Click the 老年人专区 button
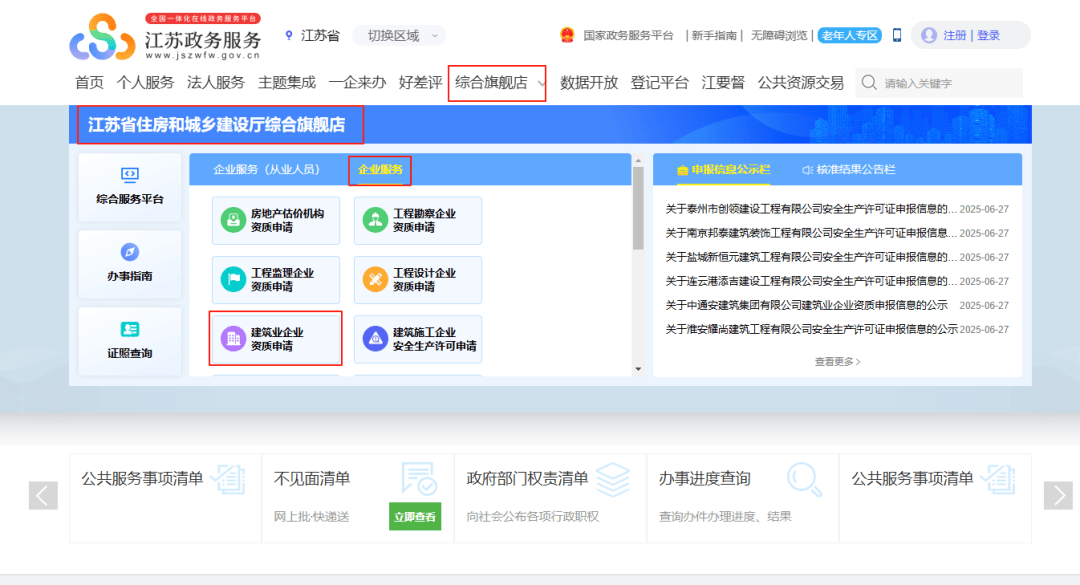This screenshot has height=585, width=1080. [850, 35]
